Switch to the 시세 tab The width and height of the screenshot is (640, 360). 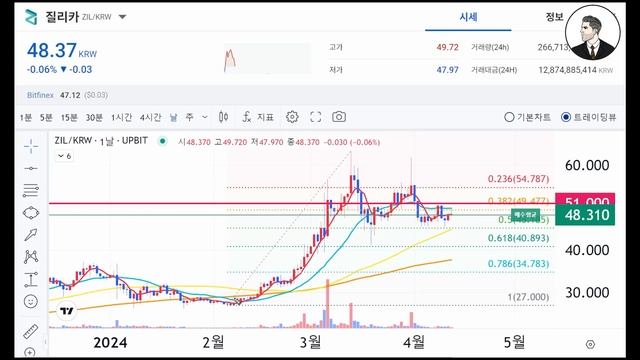[468, 17]
